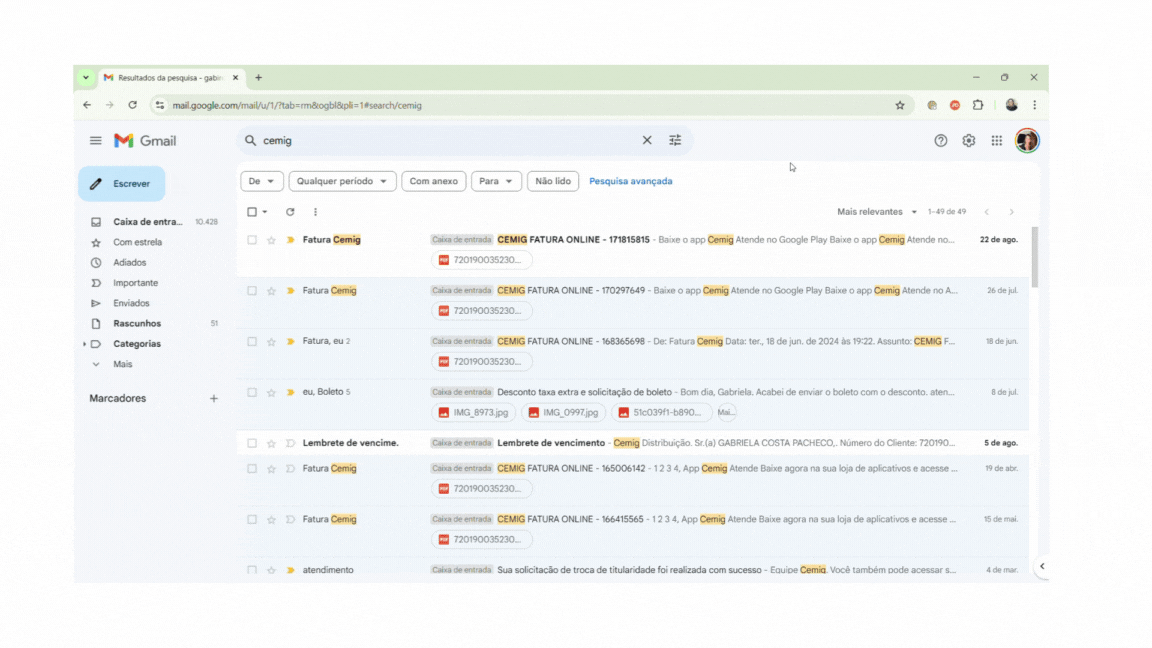Open the De filter dropdown
The height and width of the screenshot is (648, 1152).
pos(261,181)
